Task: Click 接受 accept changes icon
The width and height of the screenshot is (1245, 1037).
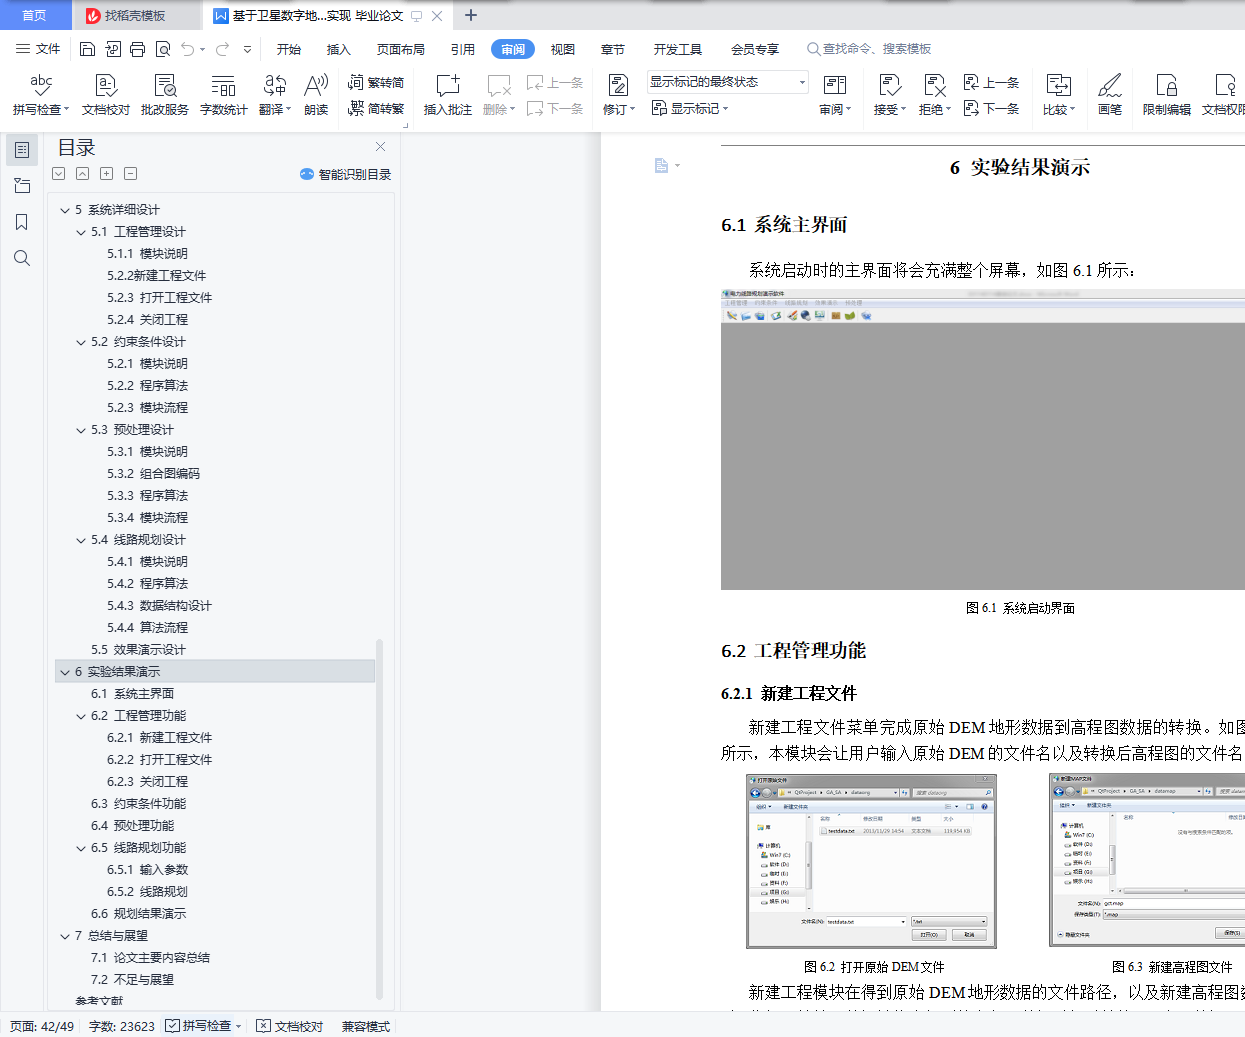Action: 889,86
